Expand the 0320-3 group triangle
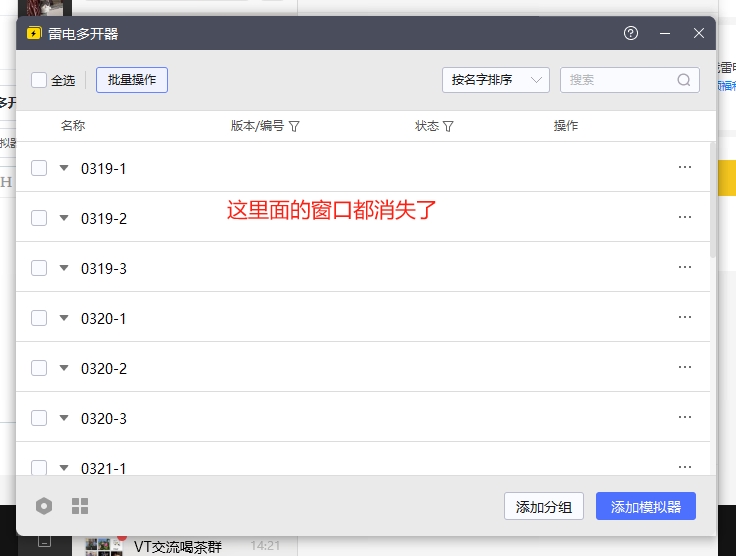This screenshot has width=736, height=556. [64, 418]
